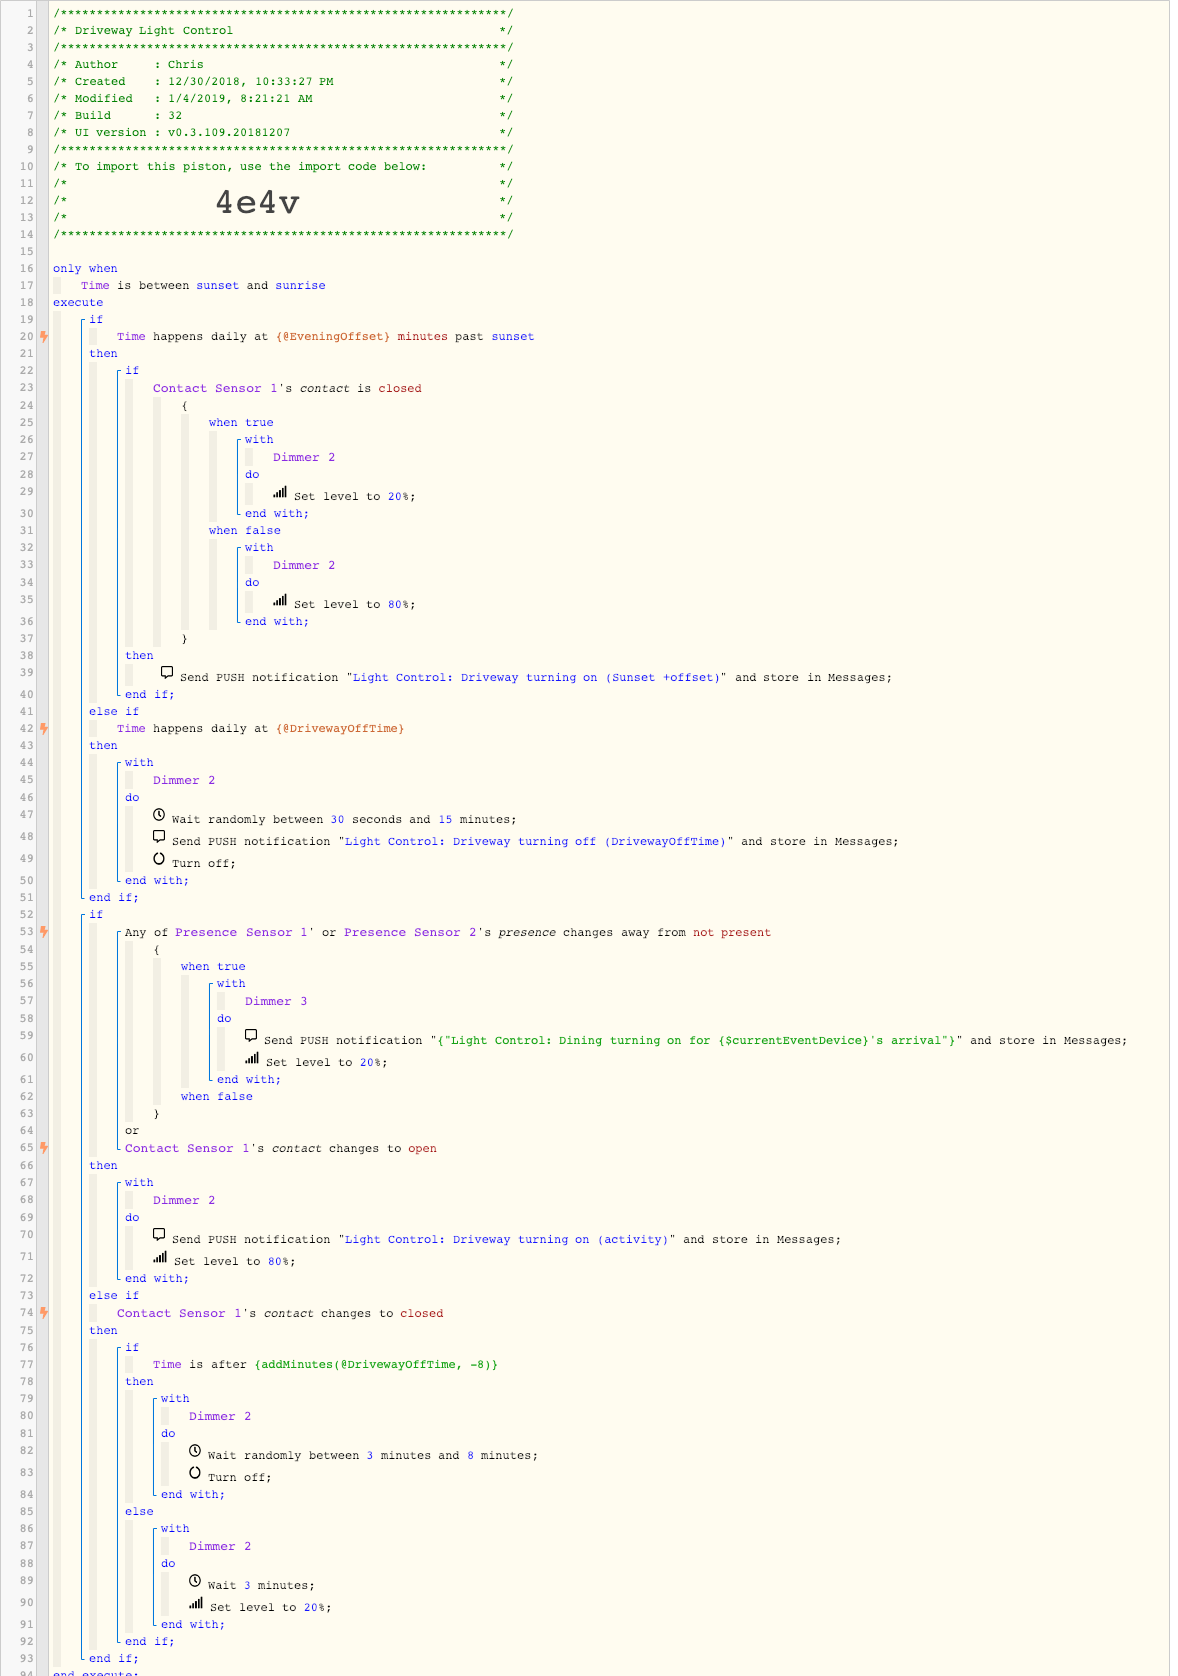Click "Dimmer 2" on line 45
Viewport: 1178px width, 1676px height.
(184, 781)
